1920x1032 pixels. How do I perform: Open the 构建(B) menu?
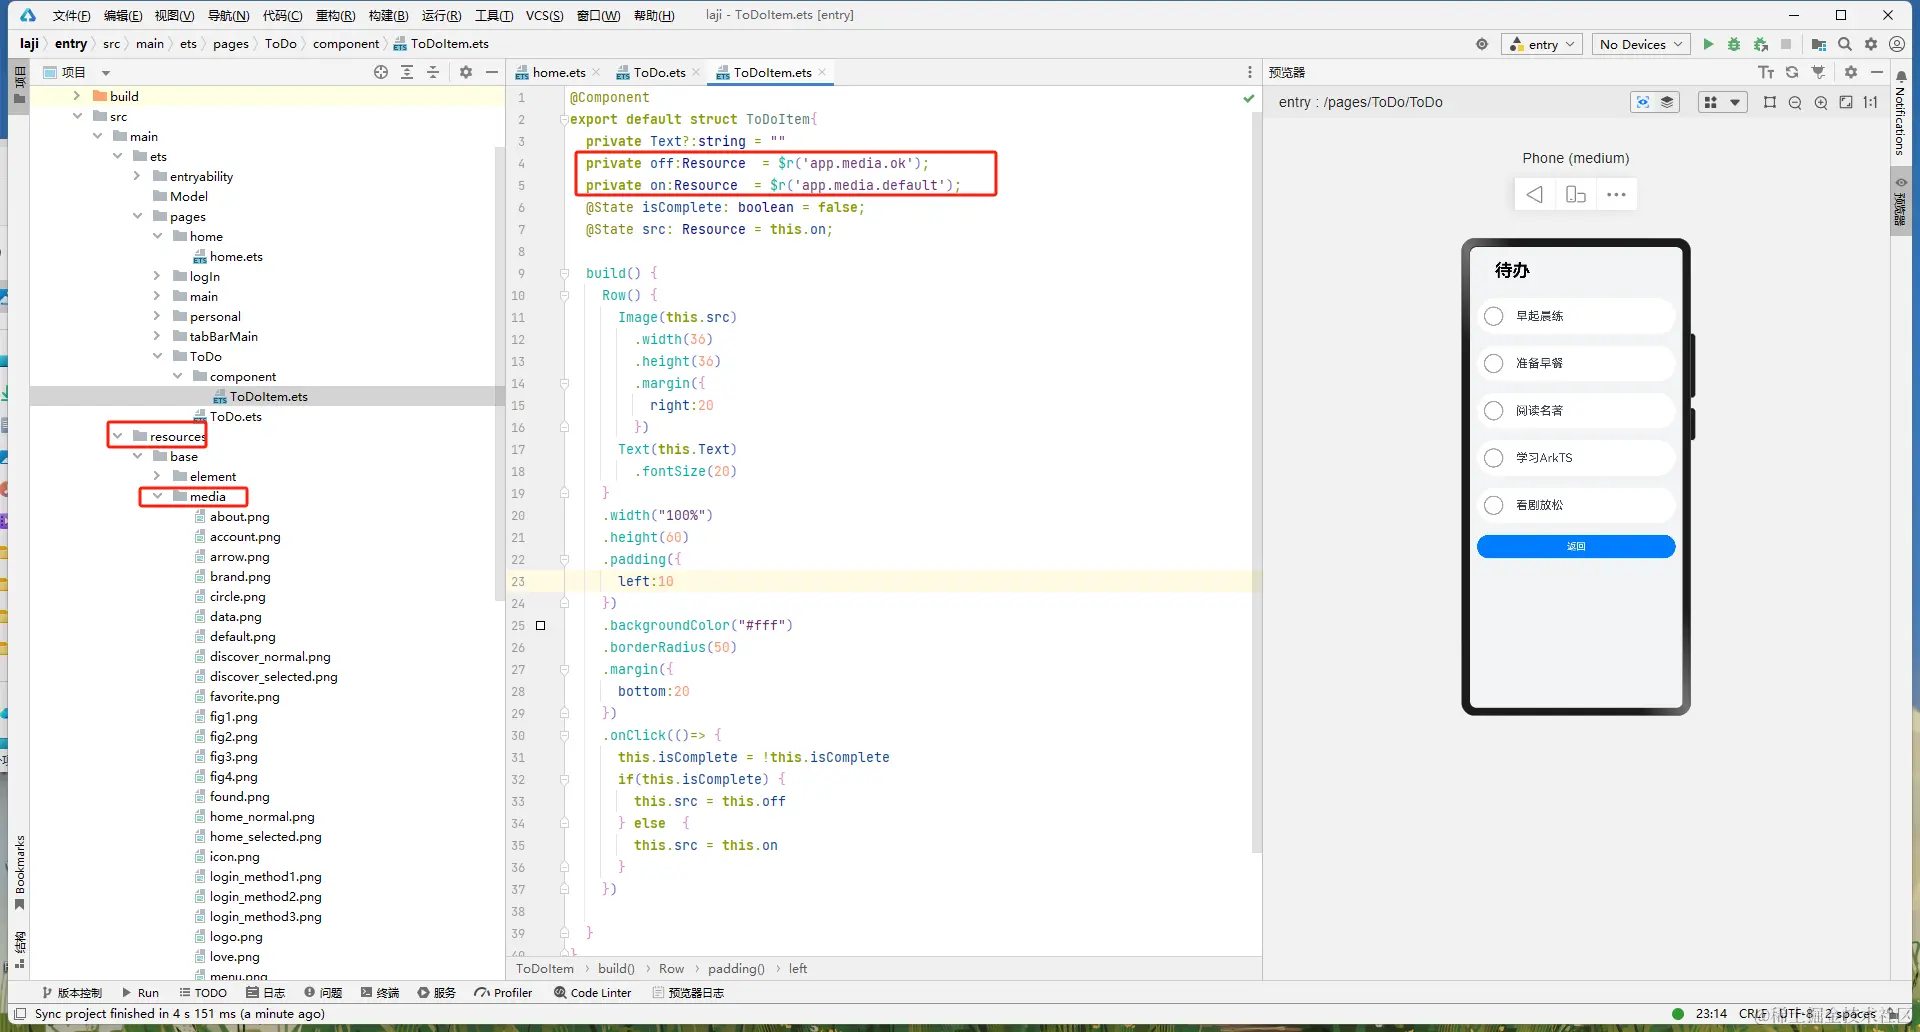[388, 15]
